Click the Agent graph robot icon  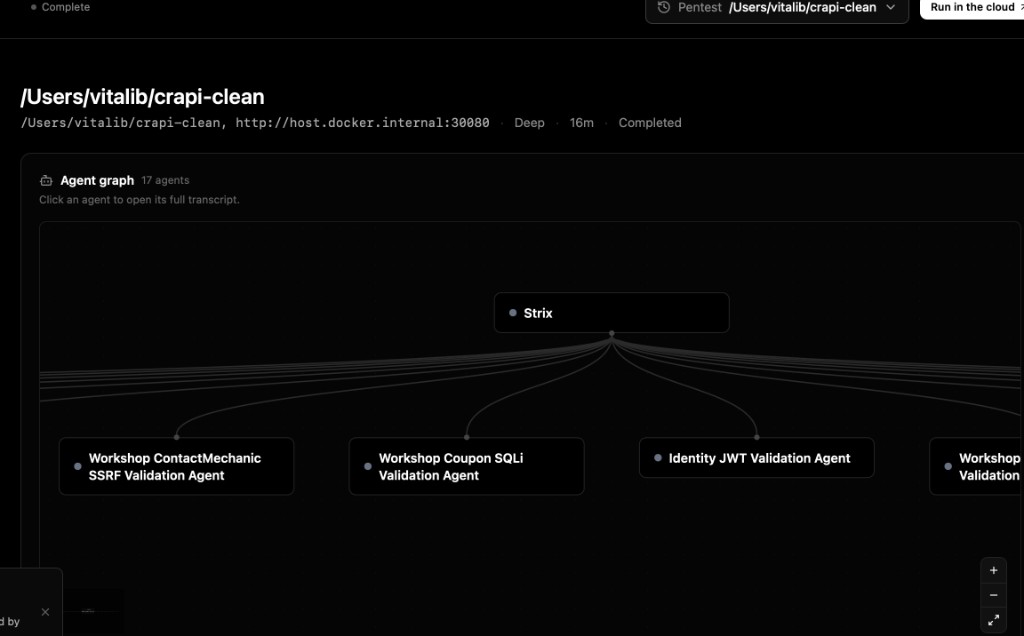coord(46,180)
